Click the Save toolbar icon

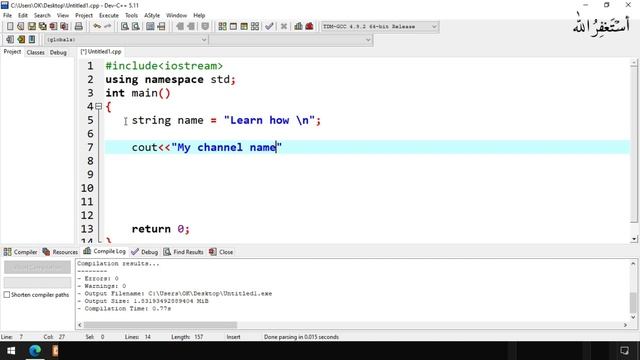[x=31, y=27]
